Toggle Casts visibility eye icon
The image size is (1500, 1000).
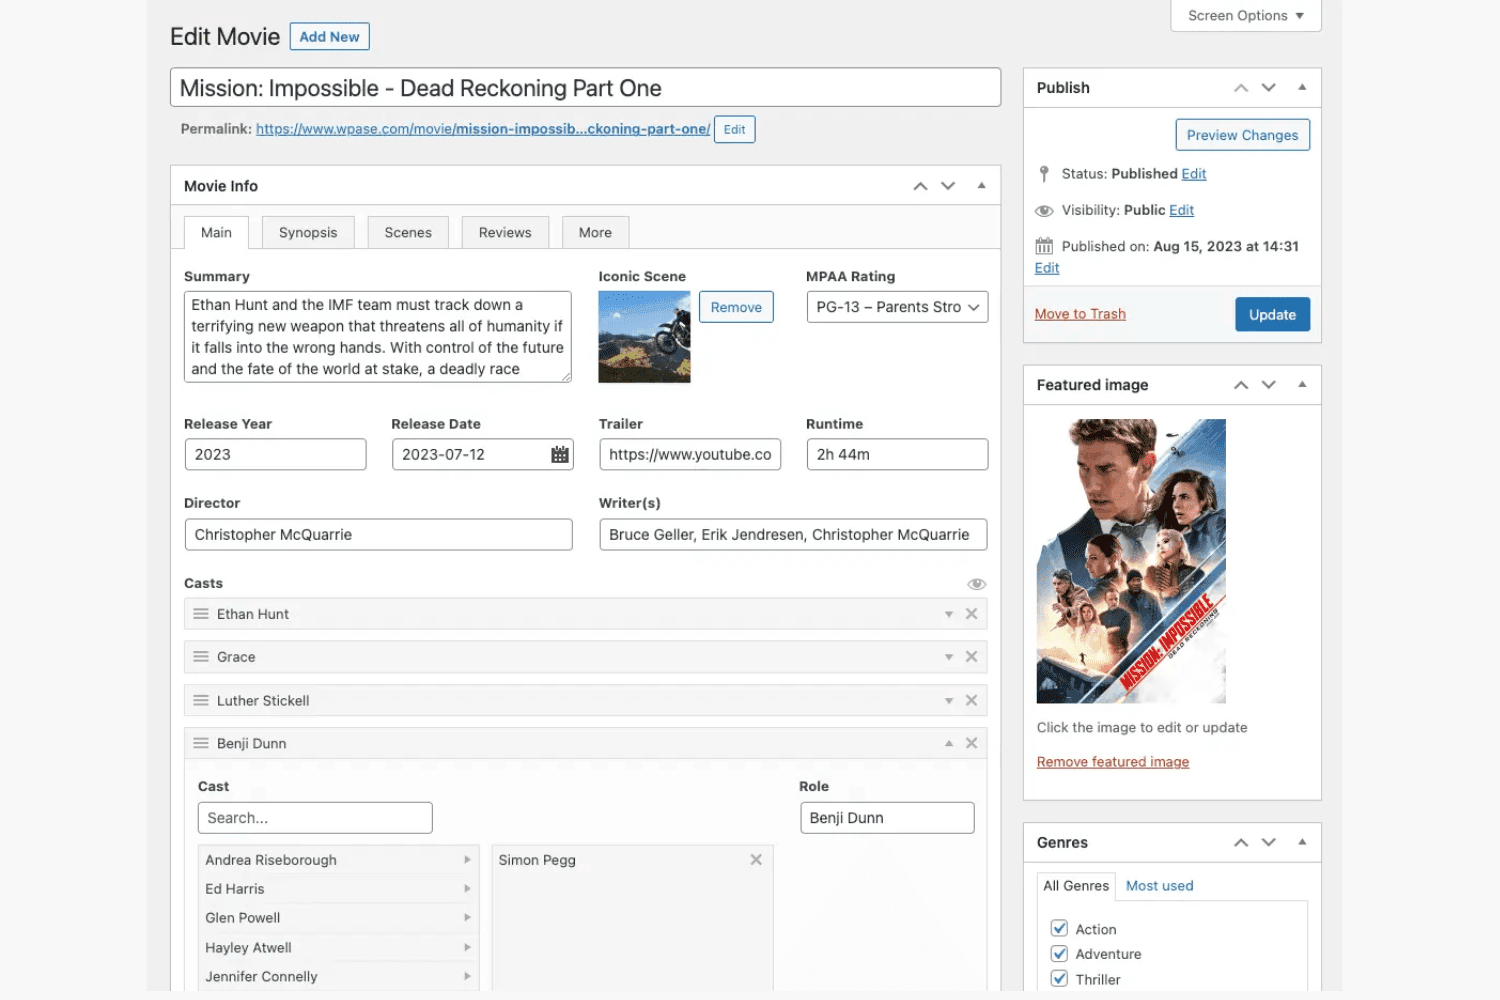pyautogui.click(x=976, y=584)
